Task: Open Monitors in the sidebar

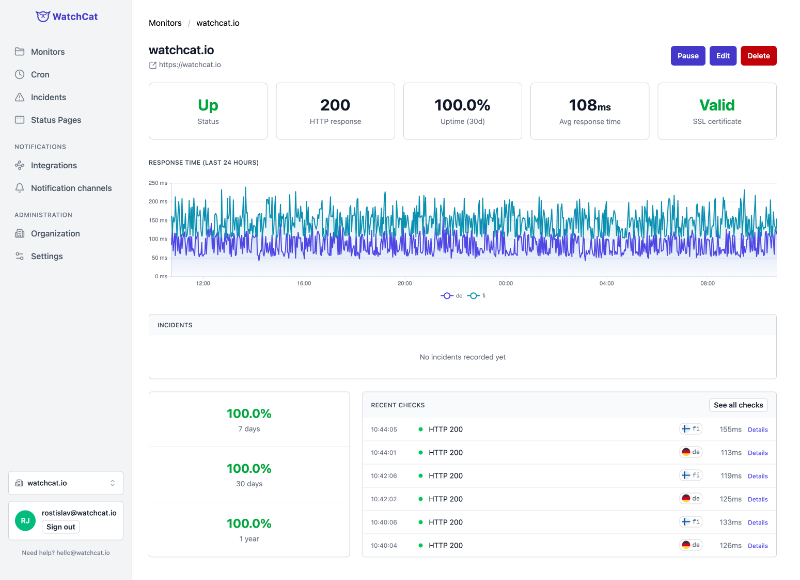Action: [48, 52]
